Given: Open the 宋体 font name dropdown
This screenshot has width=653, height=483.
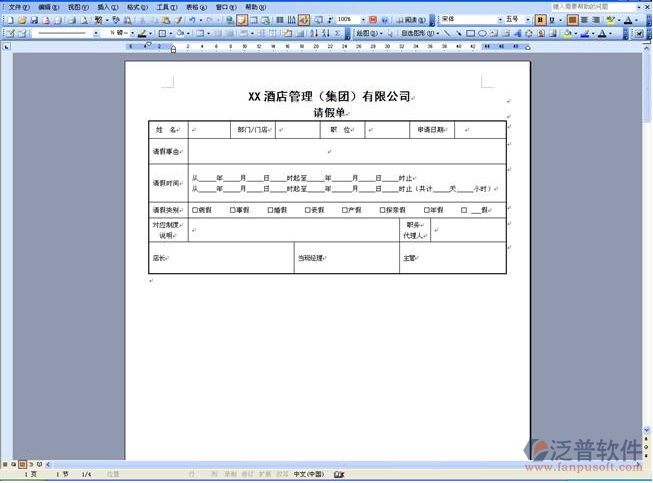Looking at the screenshot, I should pyautogui.click(x=500, y=20).
